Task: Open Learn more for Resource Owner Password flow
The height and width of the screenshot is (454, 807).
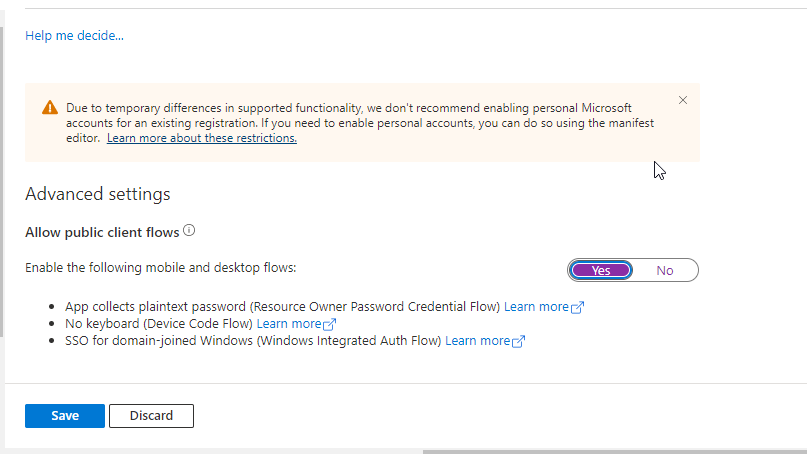Action: 536,307
